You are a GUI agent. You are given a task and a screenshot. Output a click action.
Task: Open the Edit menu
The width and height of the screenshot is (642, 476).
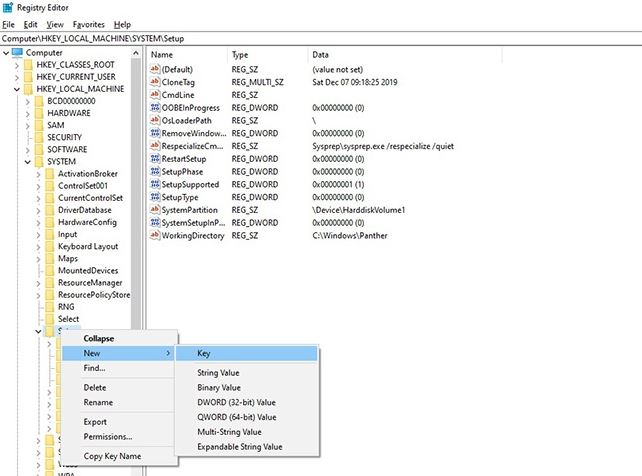(30, 25)
